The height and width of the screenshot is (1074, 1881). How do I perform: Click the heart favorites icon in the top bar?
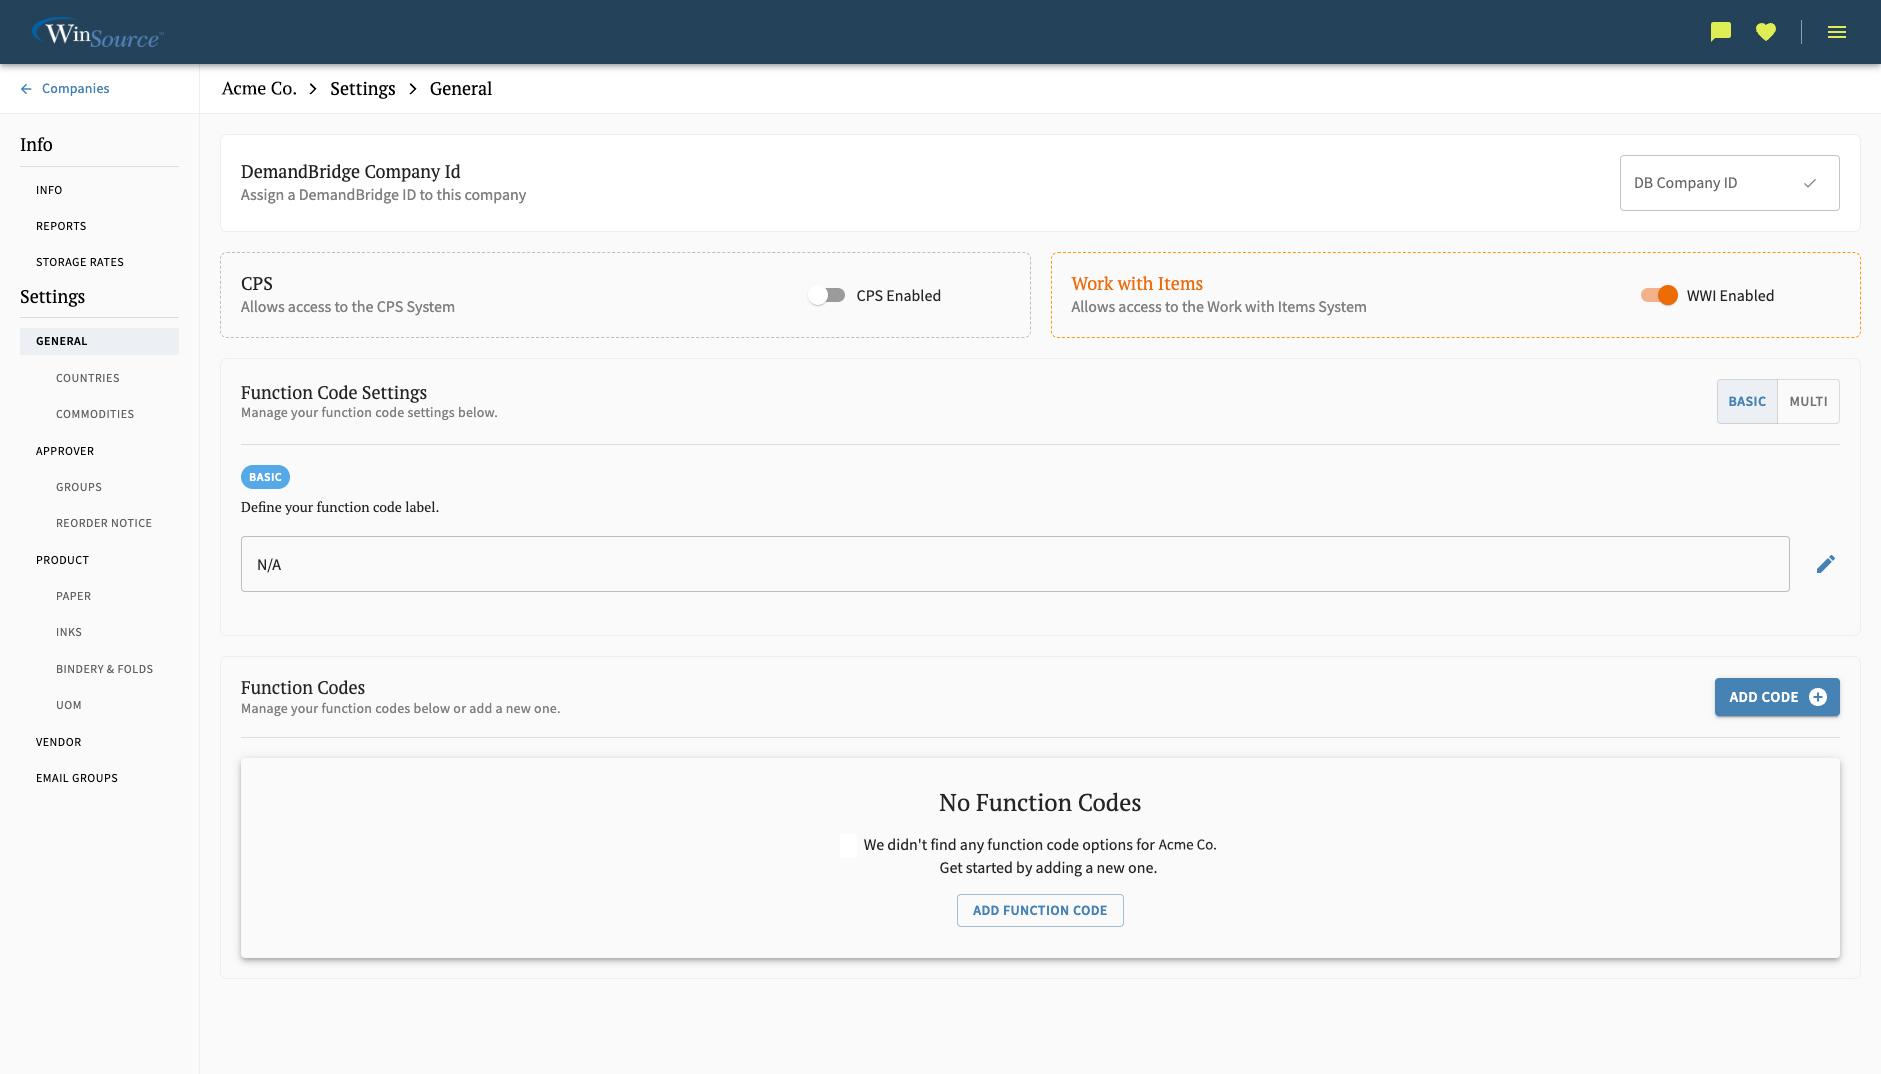pyautogui.click(x=1766, y=31)
